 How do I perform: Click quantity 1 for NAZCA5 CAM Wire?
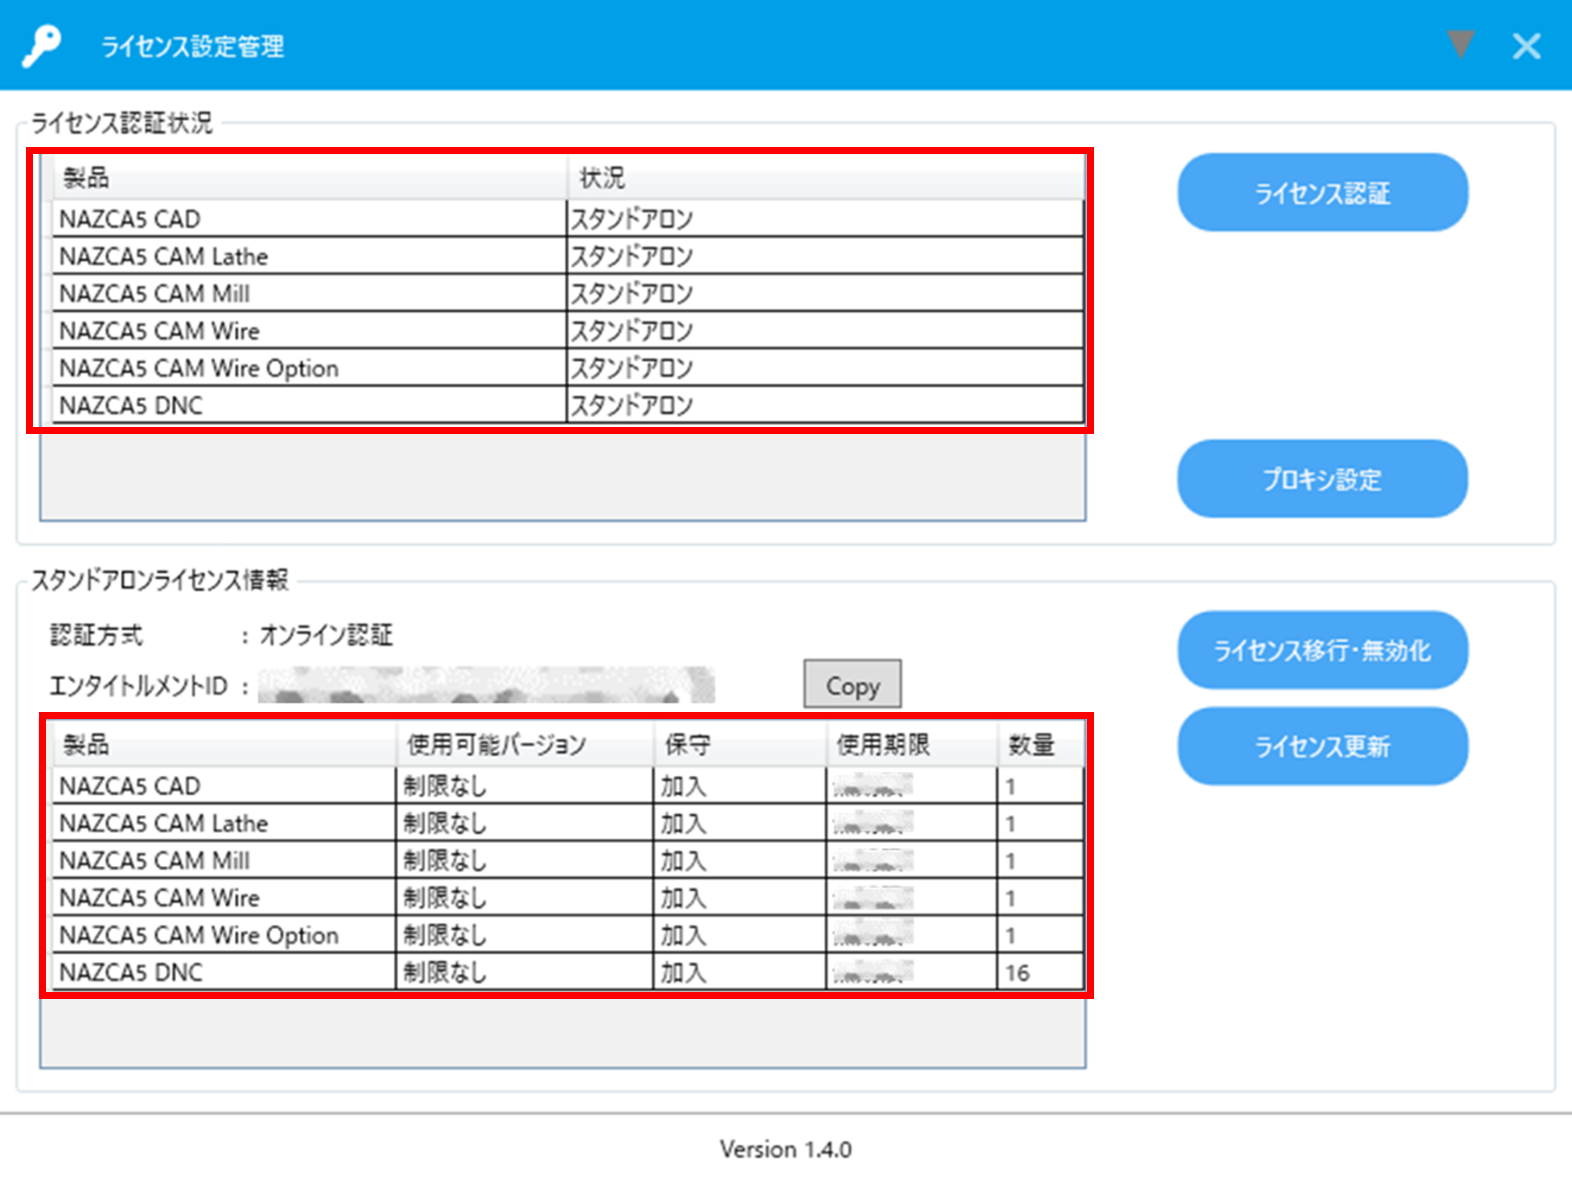1041,897
